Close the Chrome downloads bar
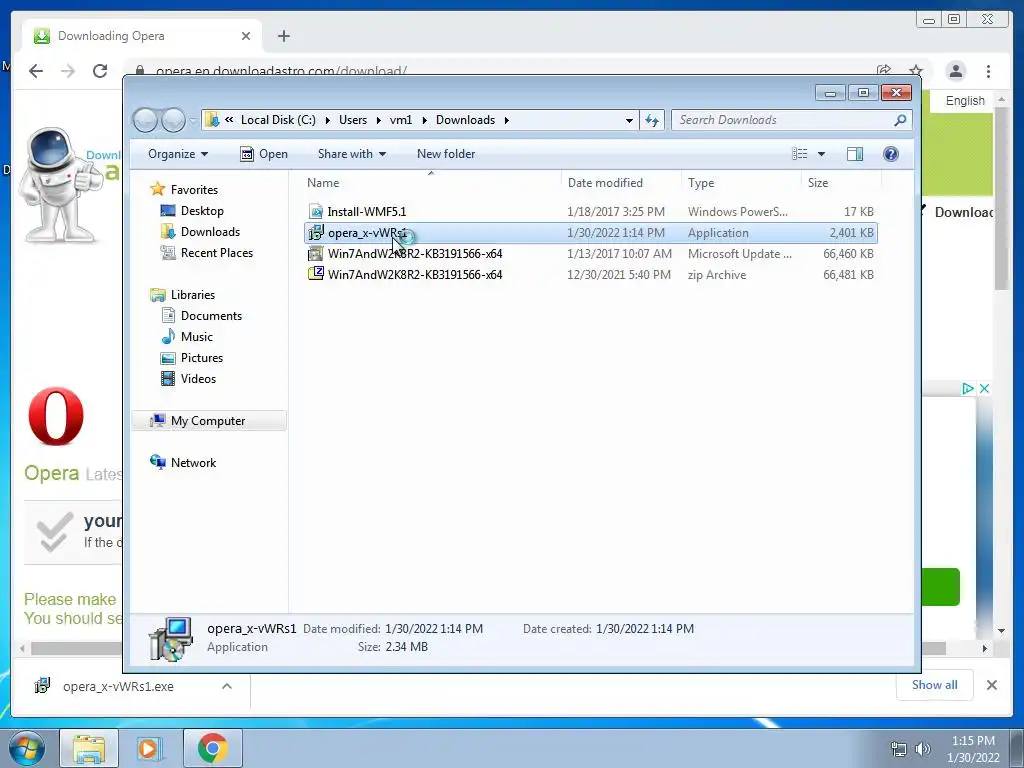This screenshot has height=768, width=1024. (991, 685)
